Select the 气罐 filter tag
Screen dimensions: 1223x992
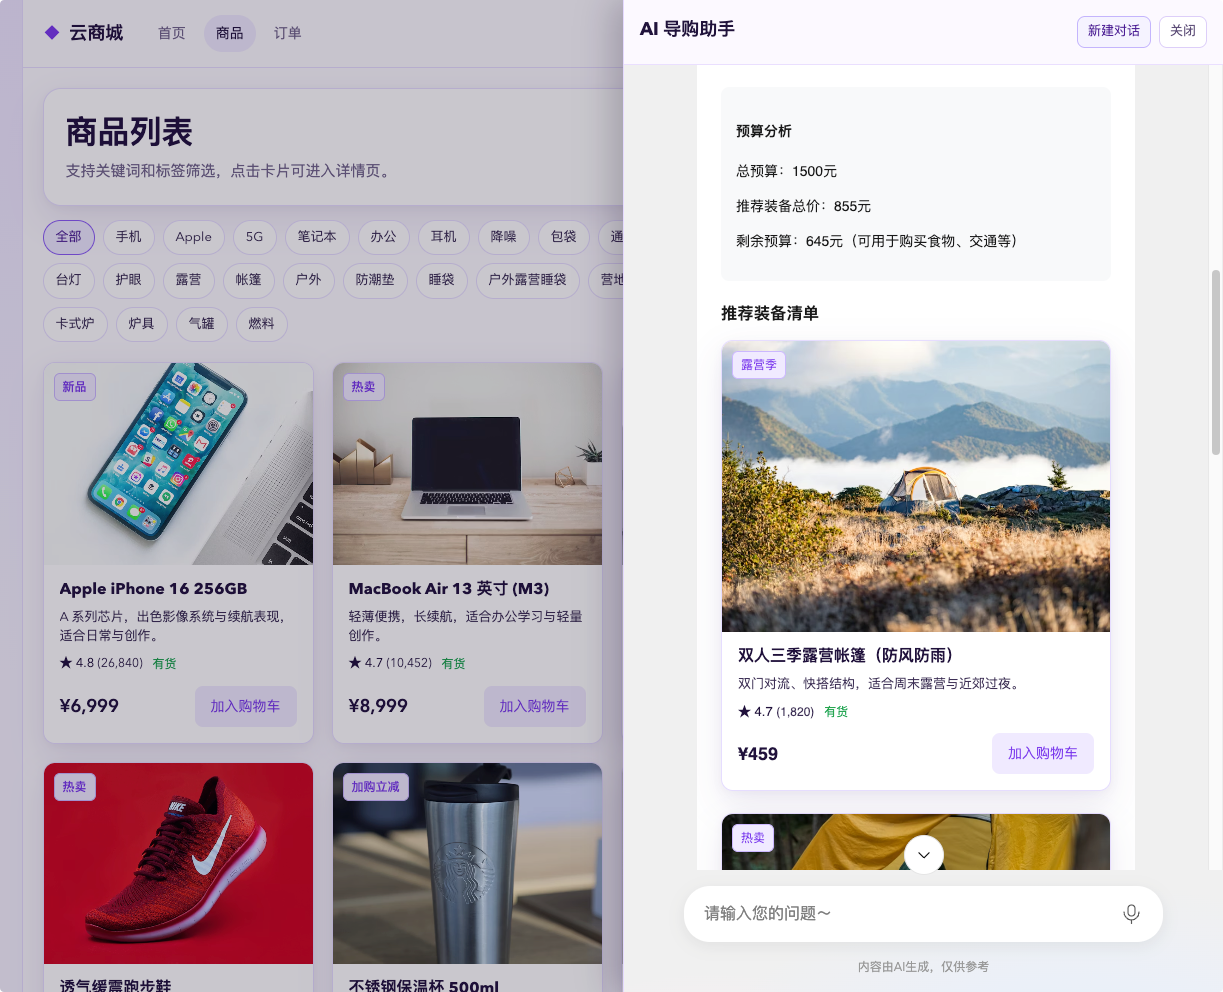coord(202,324)
